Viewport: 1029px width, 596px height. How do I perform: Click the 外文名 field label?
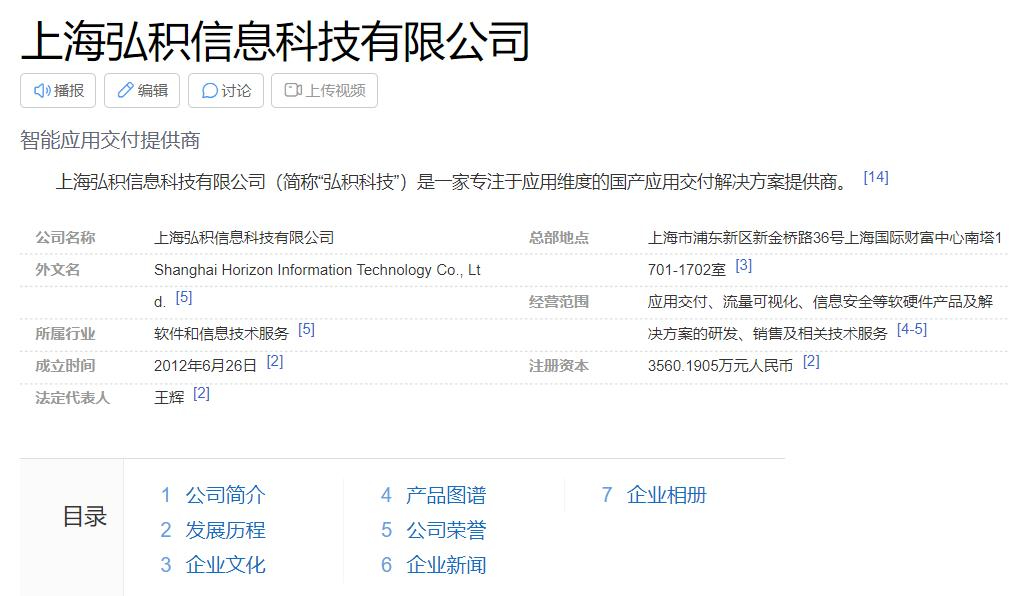coord(58,270)
